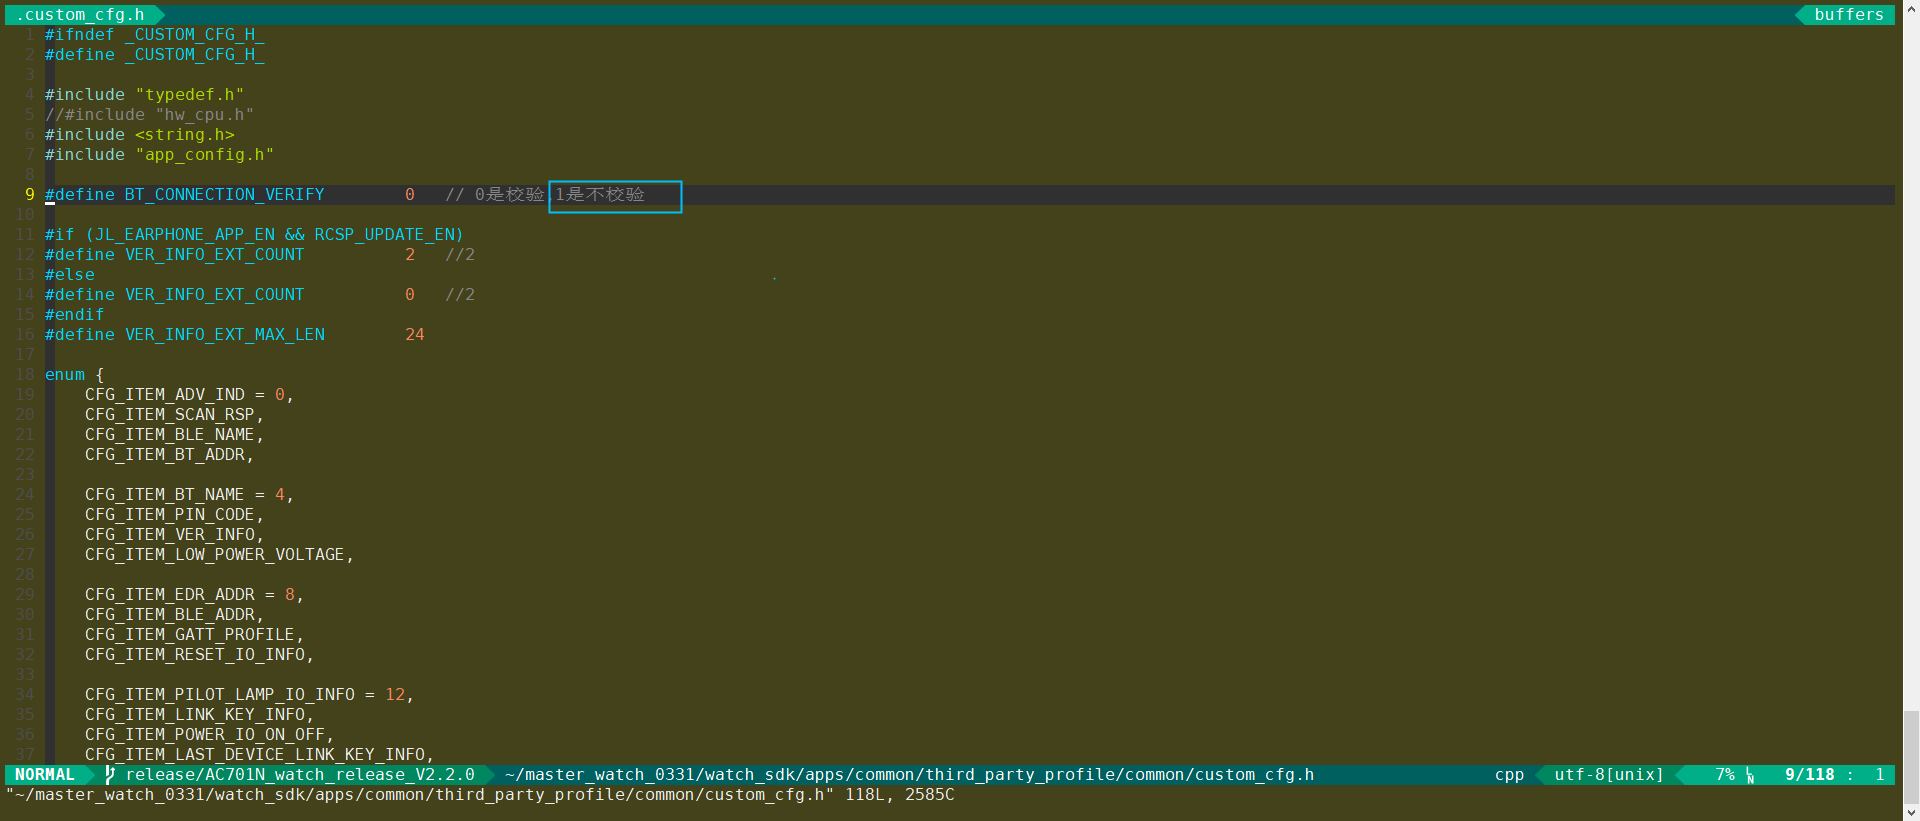Click CFG_ITEM_RESET_IO_INFO enum entry
1920x821 pixels.
[x=195, y=655]
